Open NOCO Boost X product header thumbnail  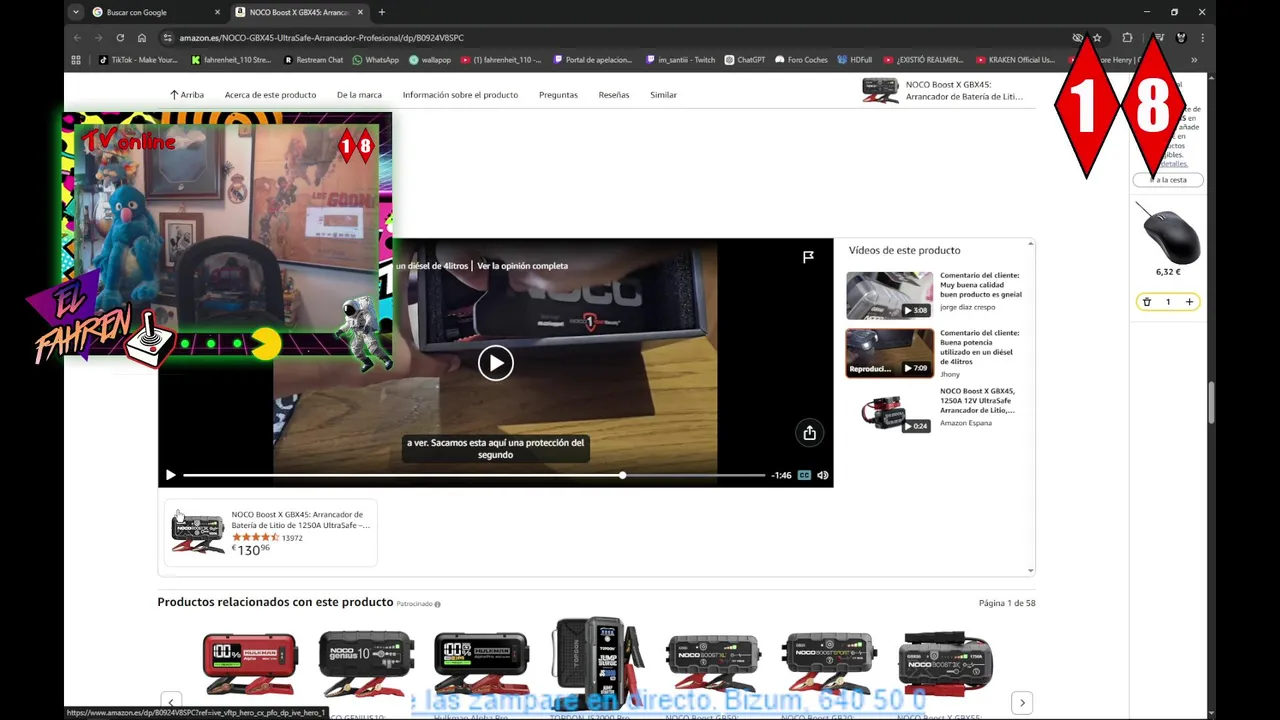point(881,91)
